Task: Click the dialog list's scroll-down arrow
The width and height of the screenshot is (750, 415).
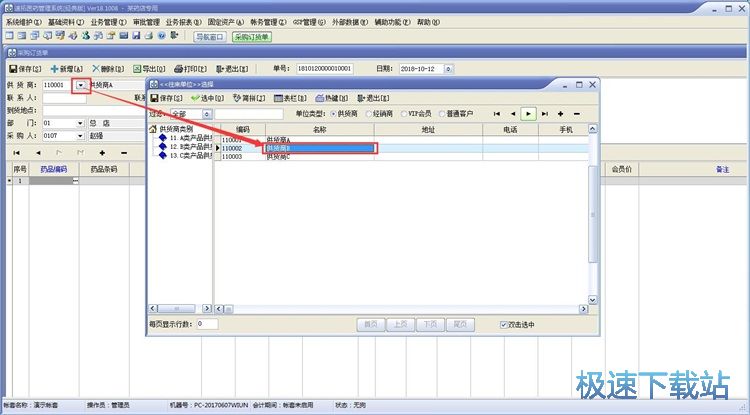Action: 593,300
